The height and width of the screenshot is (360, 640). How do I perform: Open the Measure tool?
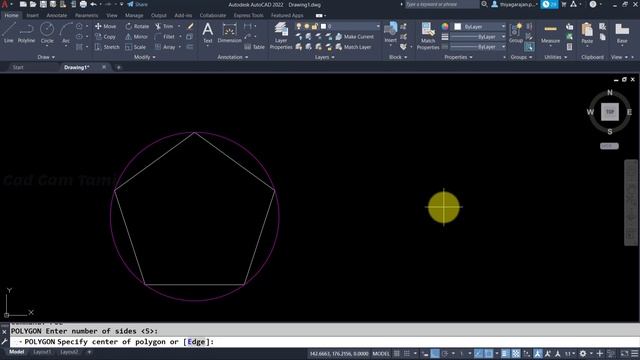coord(550,33)
